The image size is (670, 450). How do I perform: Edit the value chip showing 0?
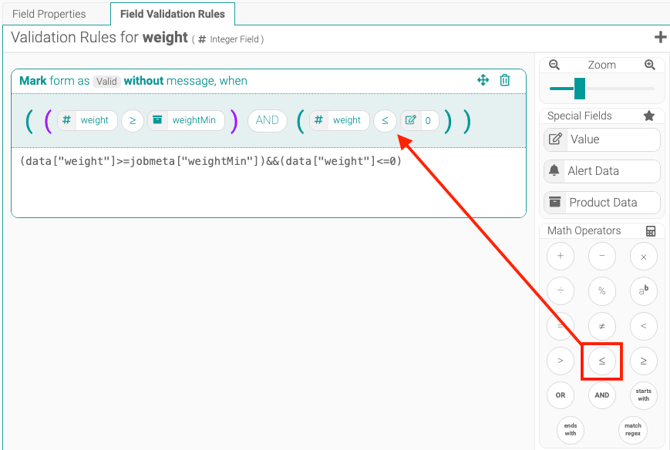[x=419, y=120]
